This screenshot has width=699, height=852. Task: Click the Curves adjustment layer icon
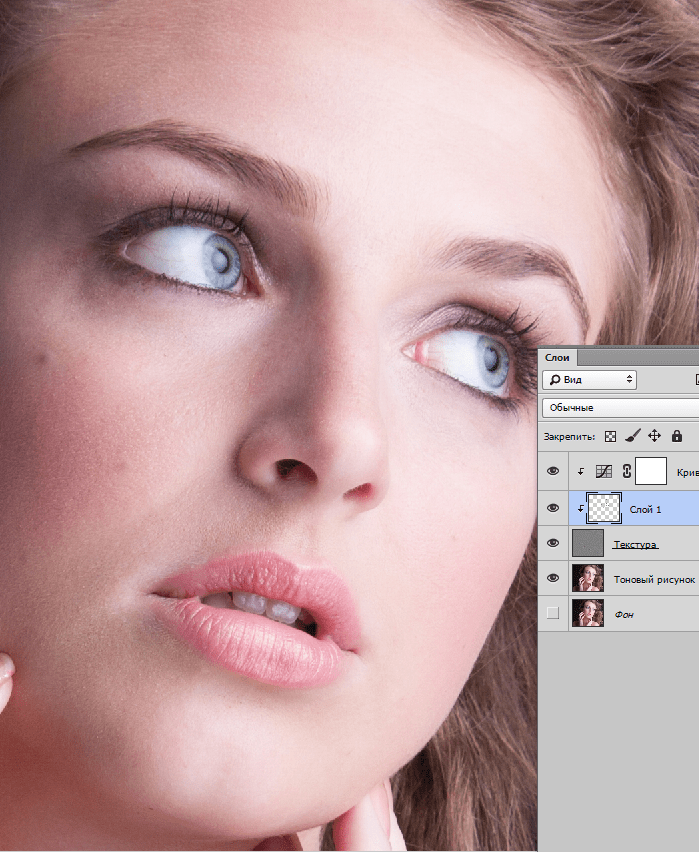[x=604, y=472]
